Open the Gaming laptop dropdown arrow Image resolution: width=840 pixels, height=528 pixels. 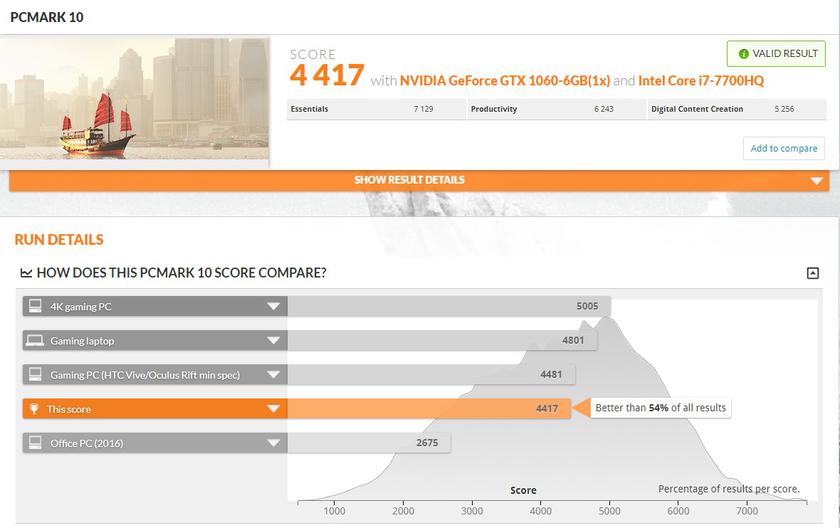click(273, 341)
